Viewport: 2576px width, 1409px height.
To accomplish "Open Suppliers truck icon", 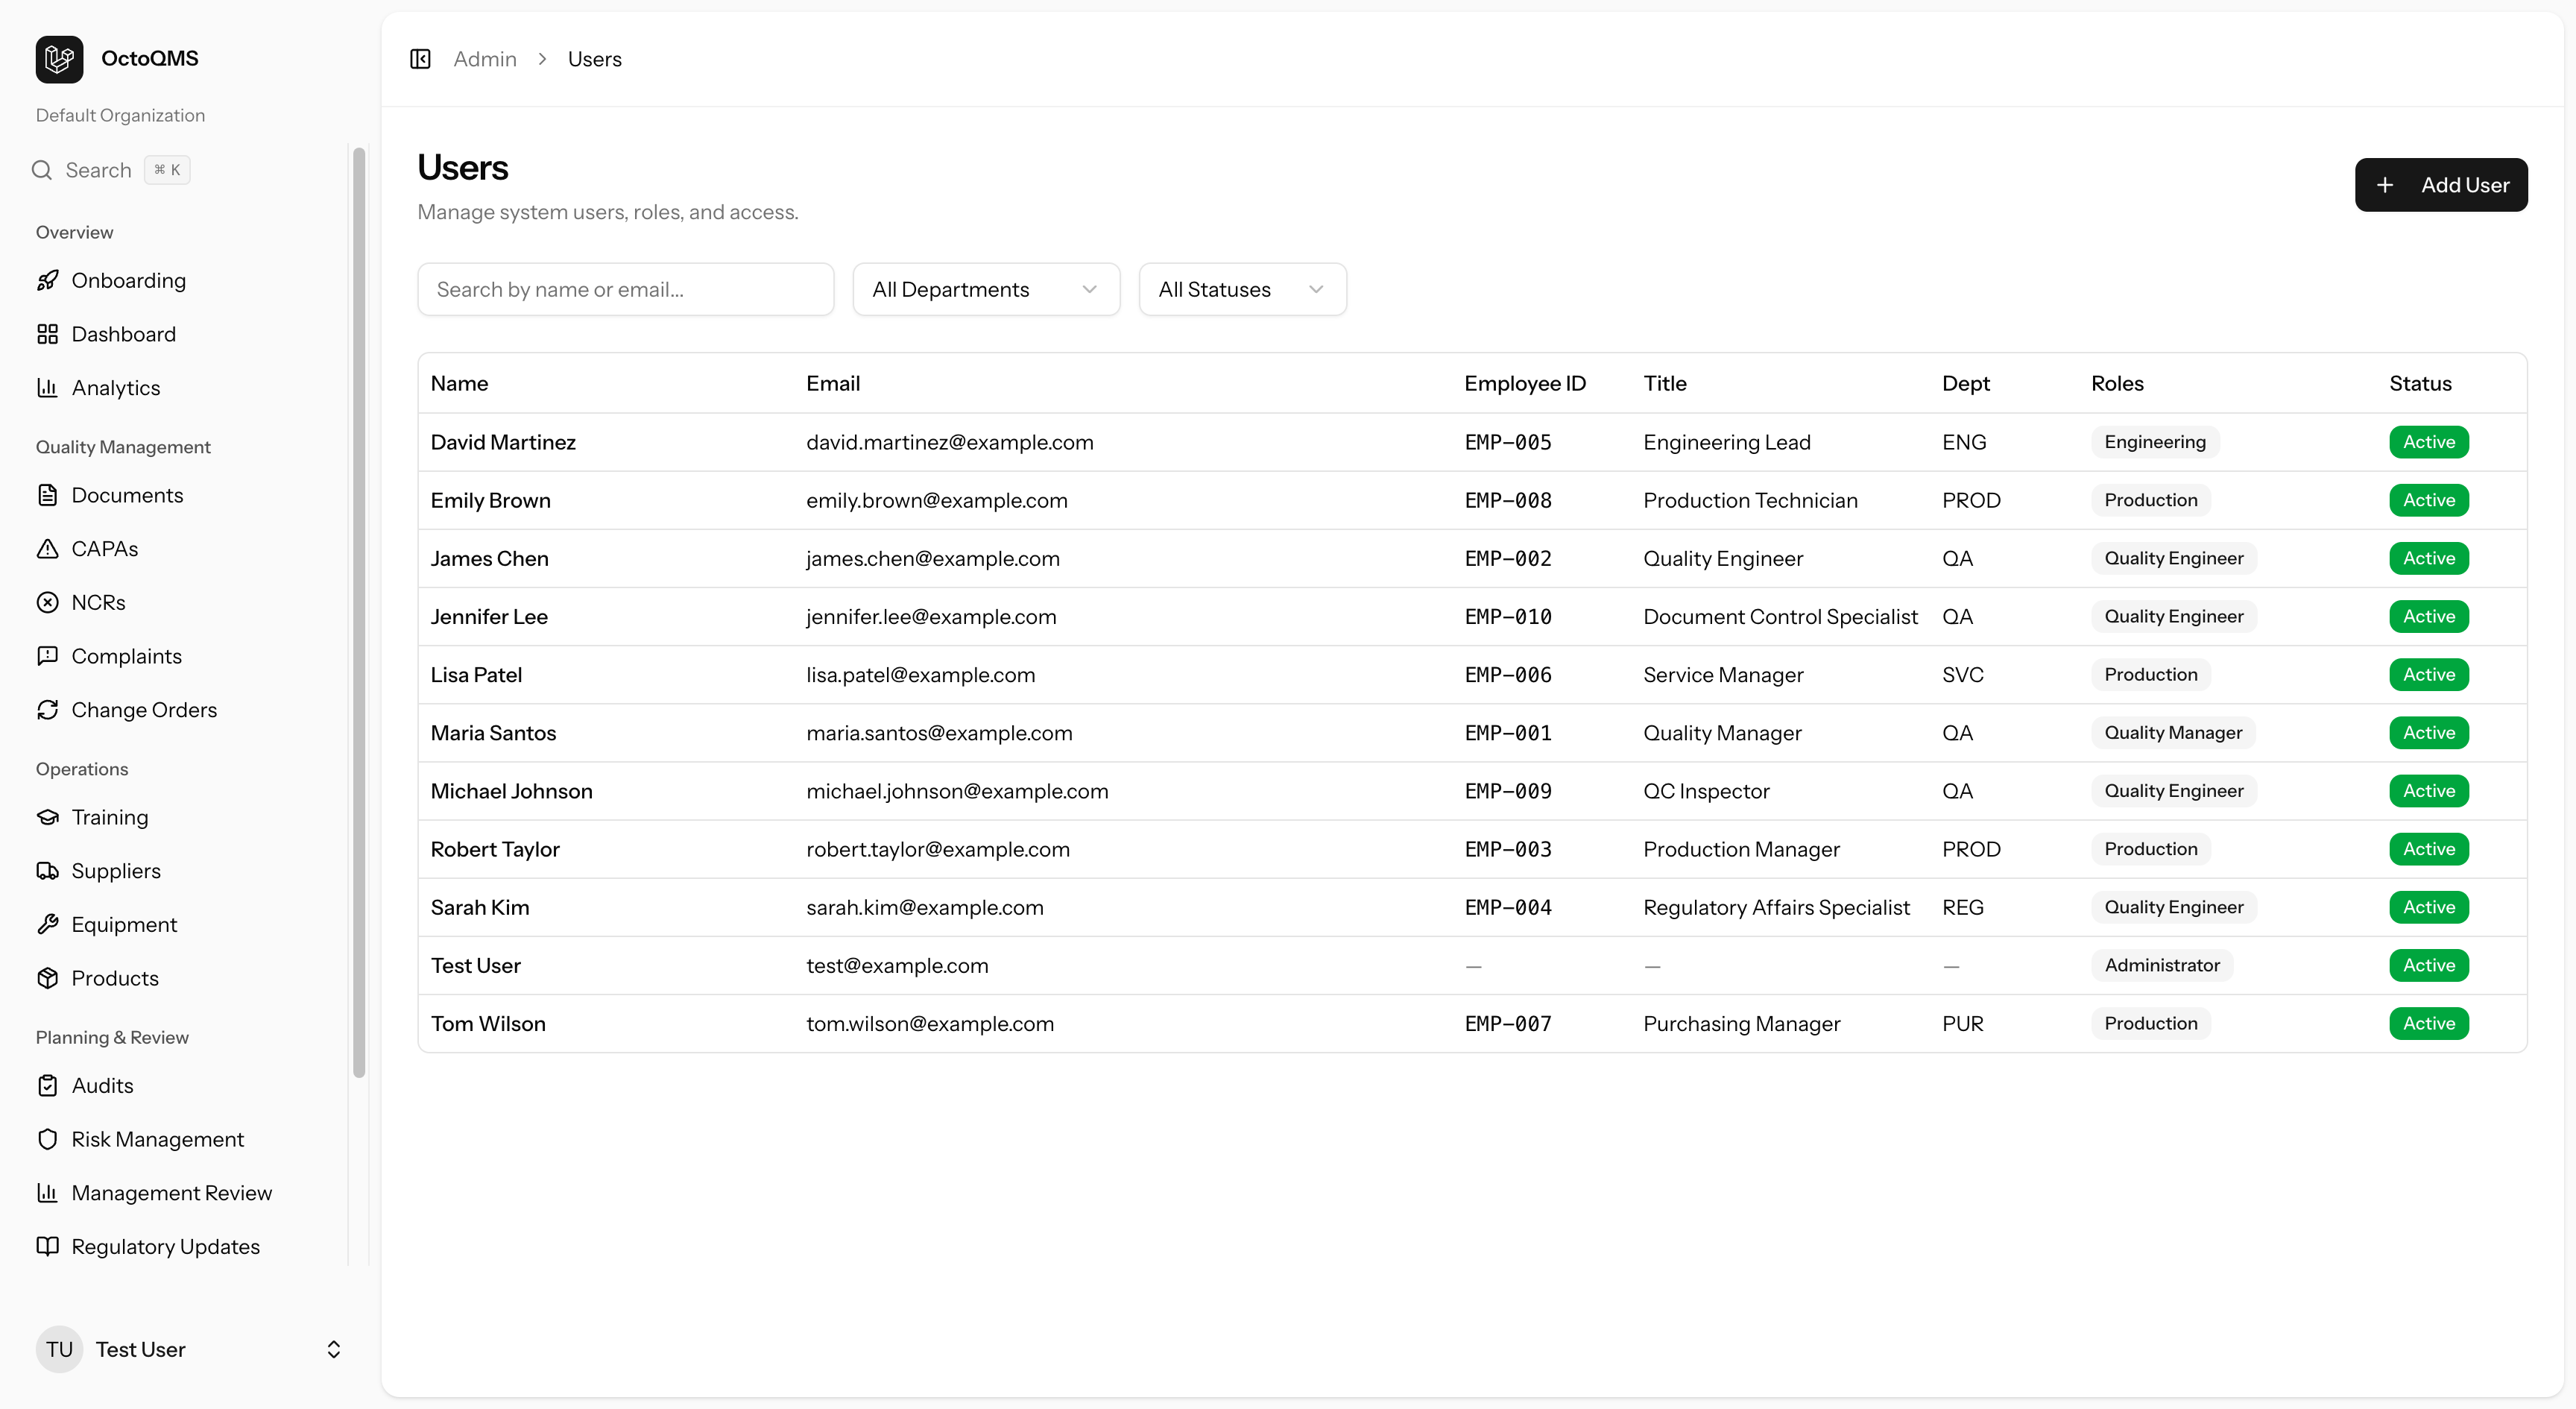I will coord(47,870).
